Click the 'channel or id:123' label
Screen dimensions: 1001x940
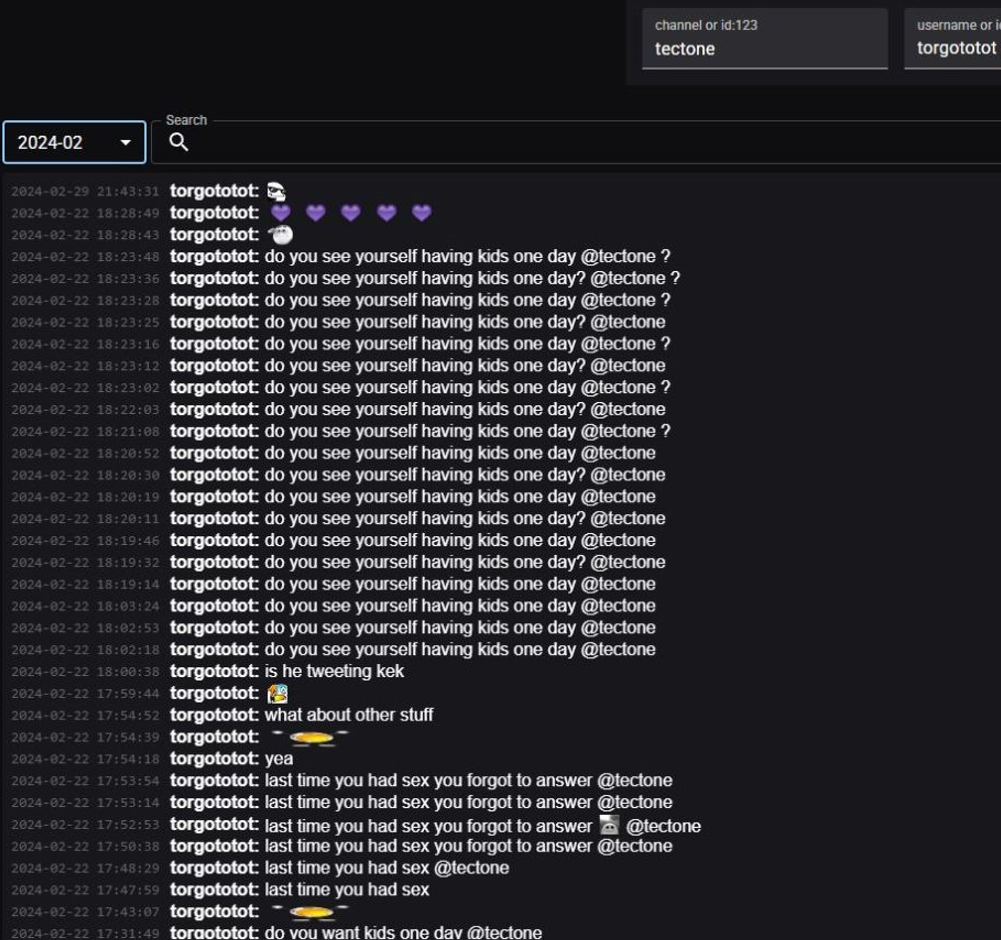click(706, 26)
